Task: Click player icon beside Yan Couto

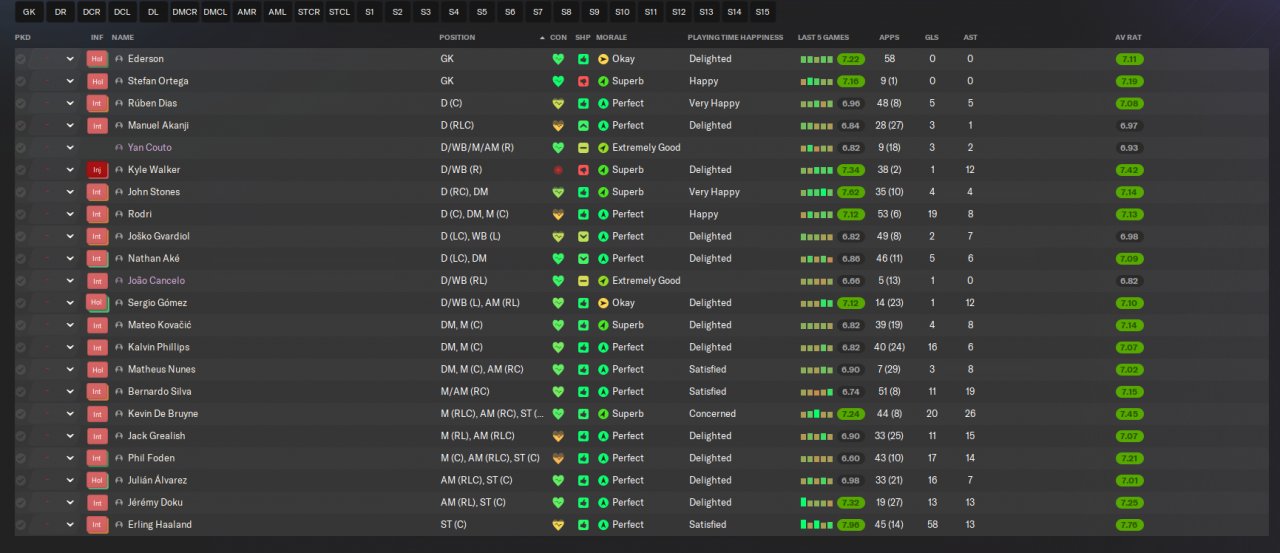Action: 119,148
